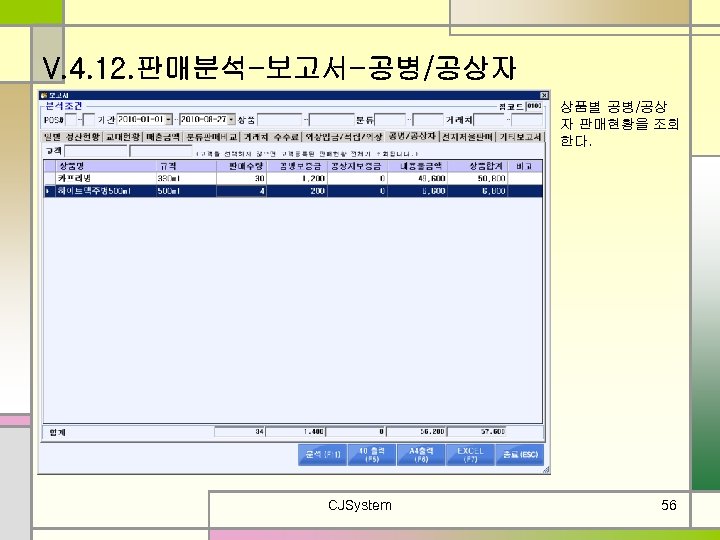This screenshot has width=720, height=540.
Task: Close the 보고서 window
Action: [x=544, y=95]
